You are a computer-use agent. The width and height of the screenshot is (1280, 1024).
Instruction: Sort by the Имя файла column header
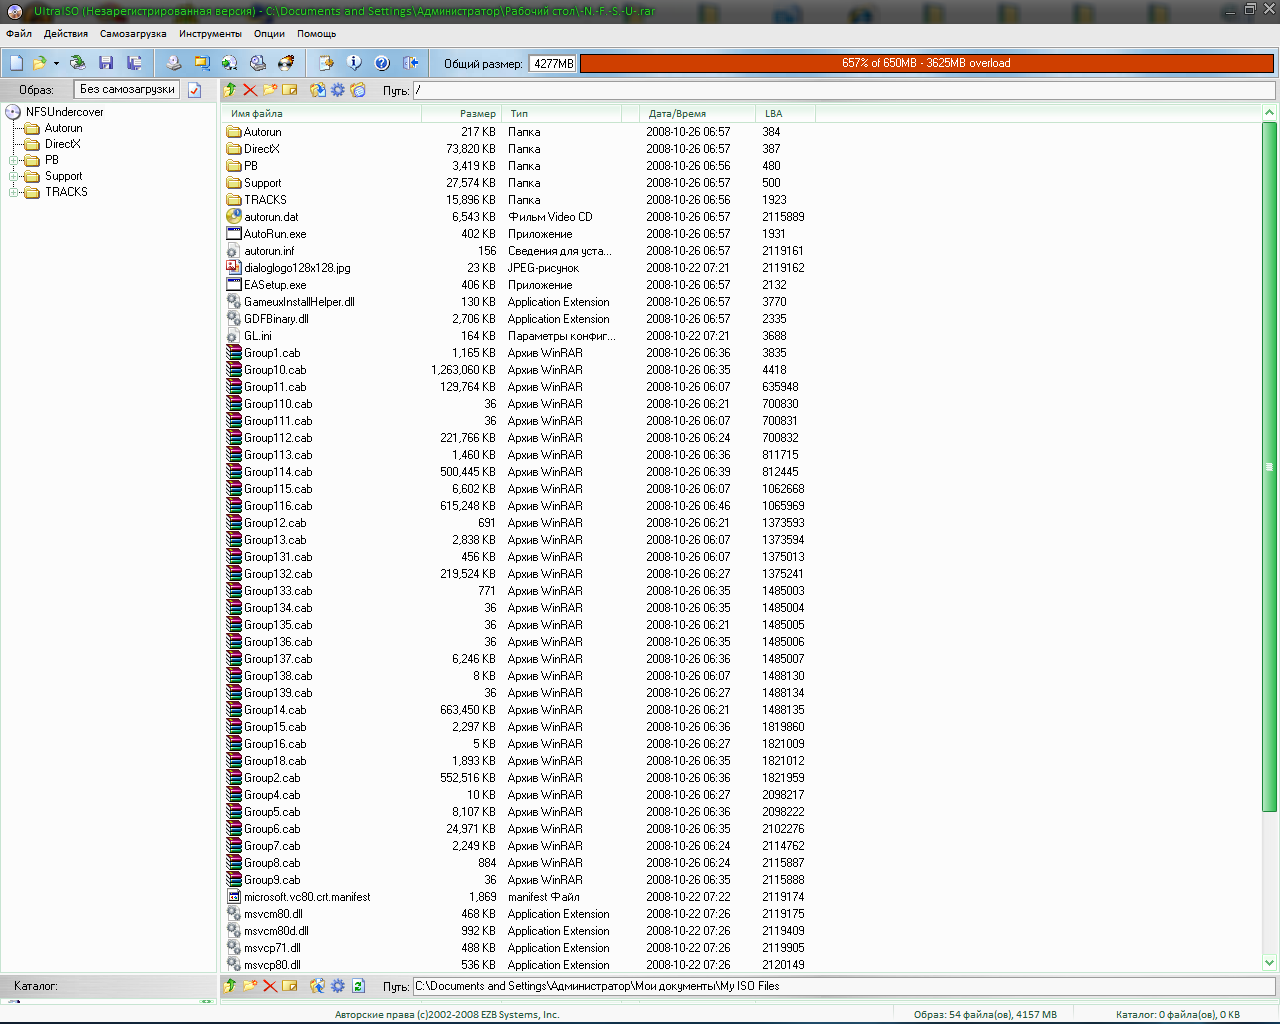click(321, 113)
